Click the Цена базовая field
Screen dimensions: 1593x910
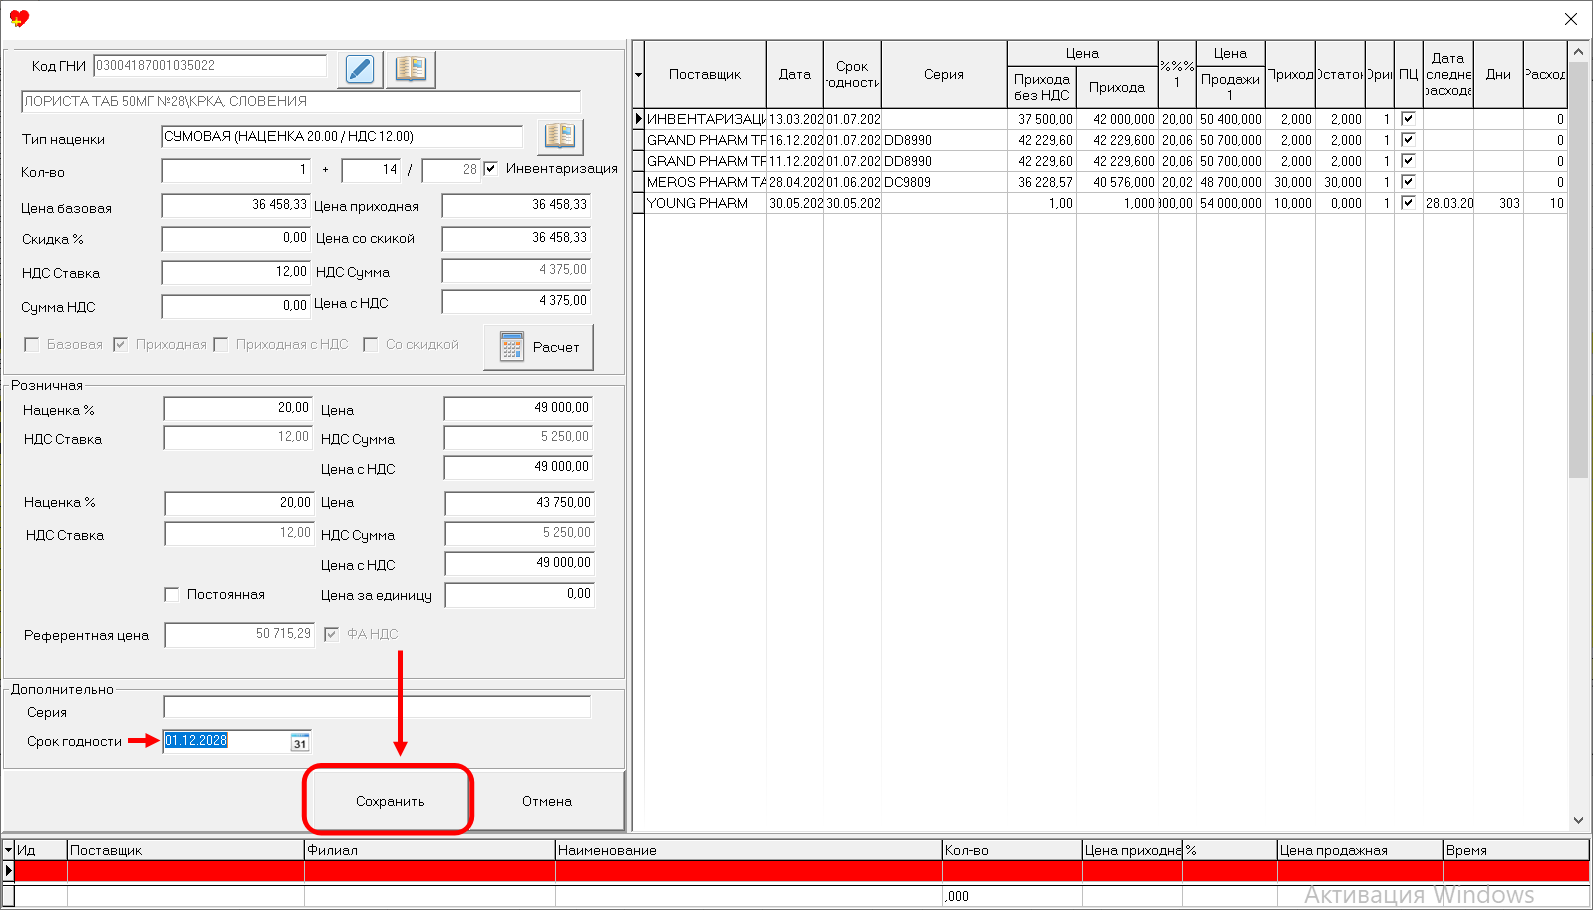[x=236, y=206]
